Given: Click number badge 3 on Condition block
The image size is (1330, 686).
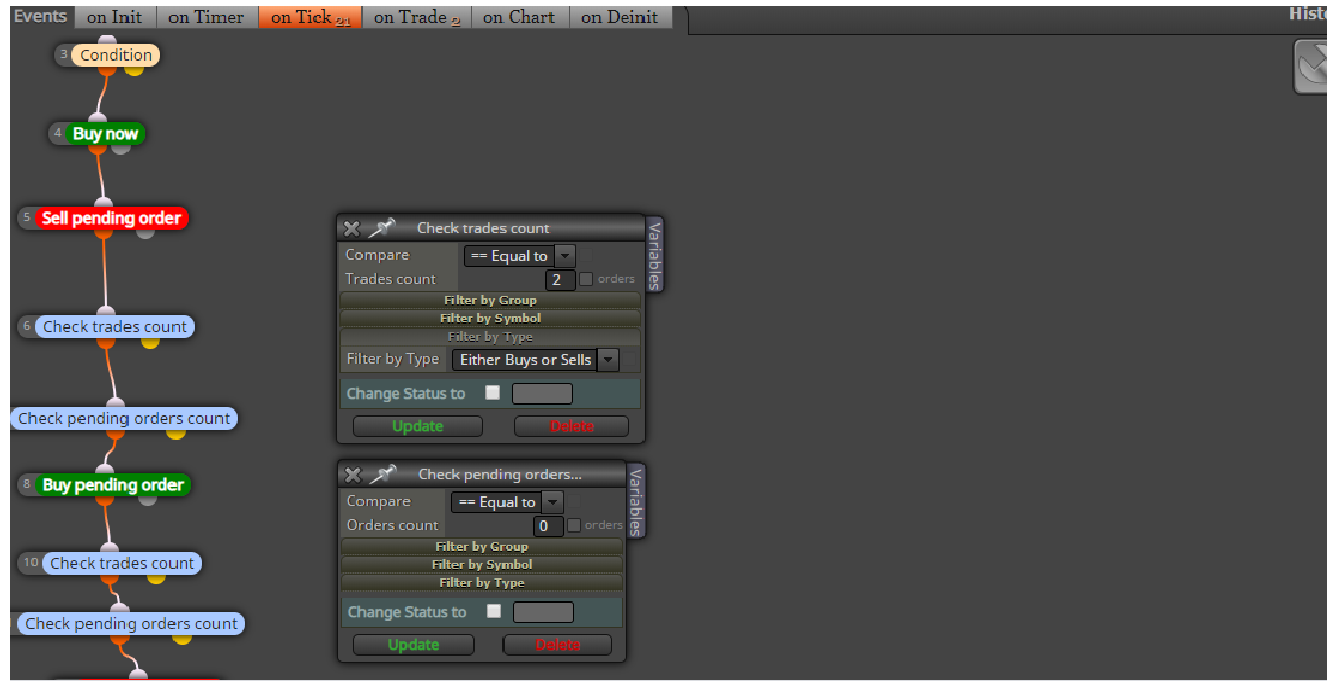Looking at the screenshot, I should (64, 55).
